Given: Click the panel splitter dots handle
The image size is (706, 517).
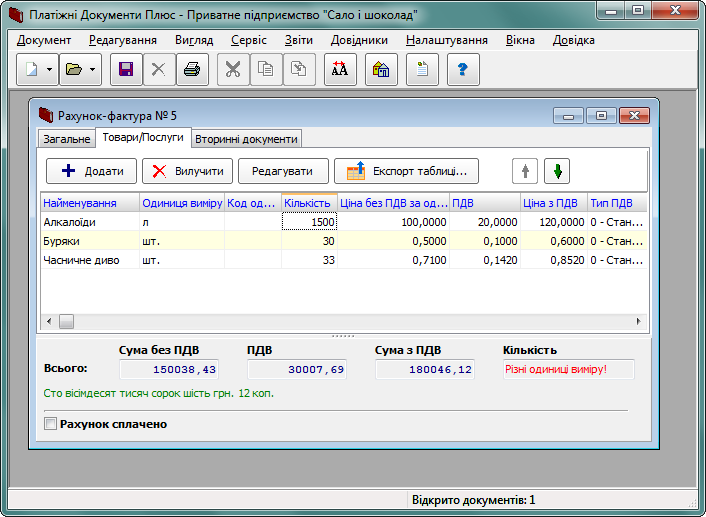Looking at the screenshot, I should coord(343,336).
